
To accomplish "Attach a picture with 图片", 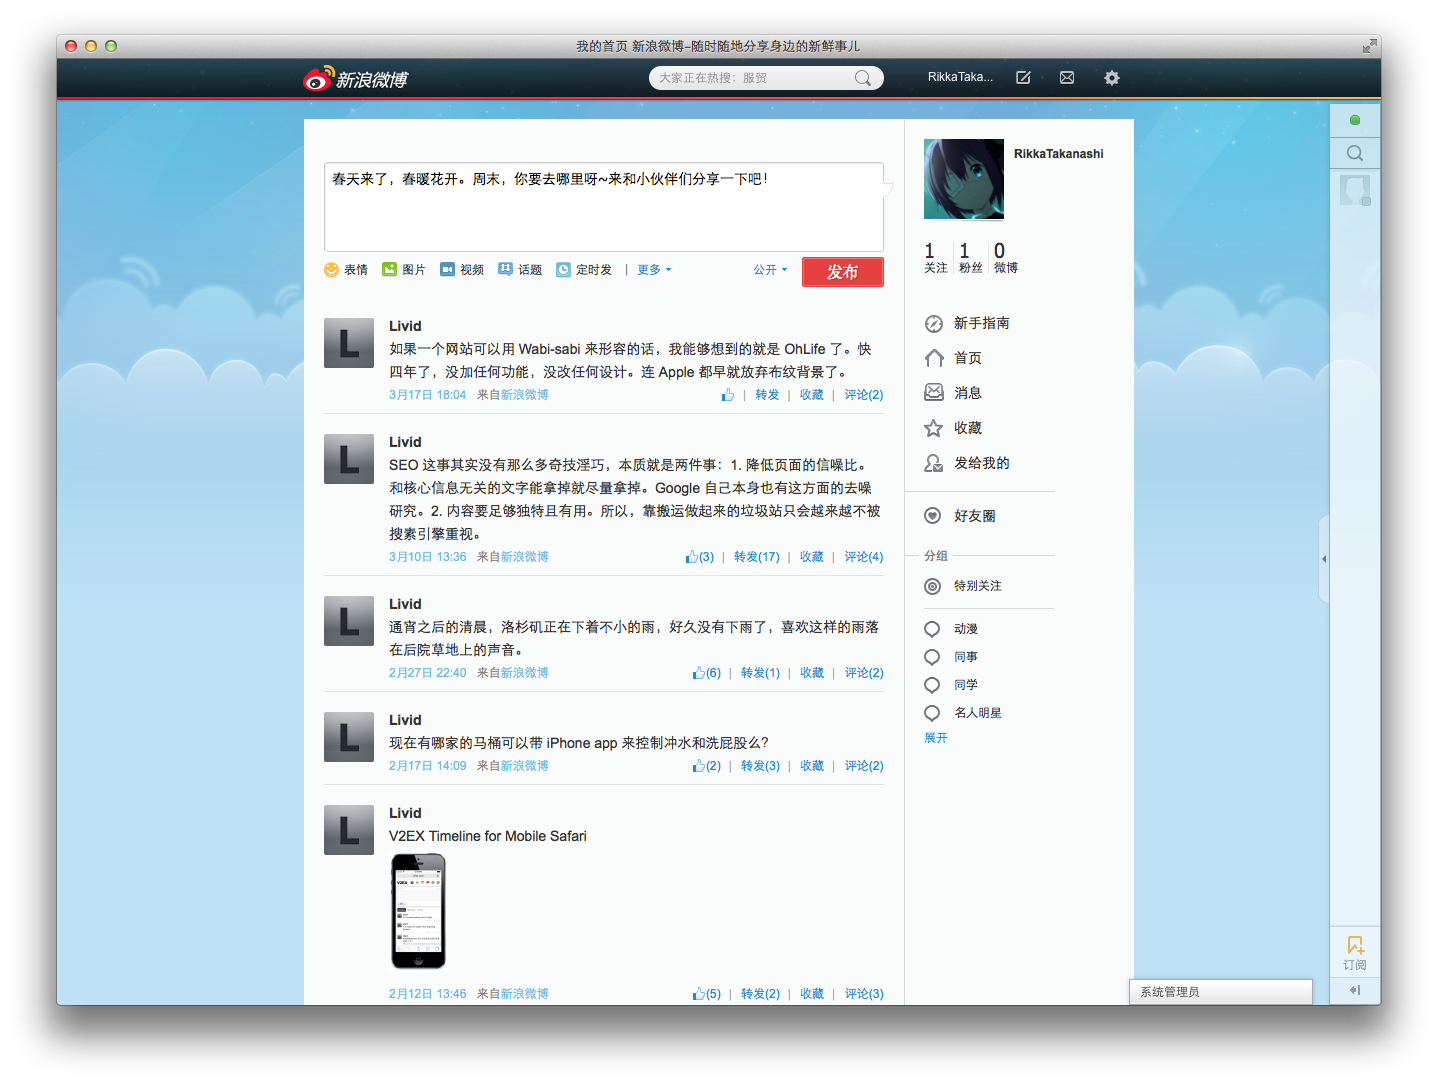I will (404, 270).
